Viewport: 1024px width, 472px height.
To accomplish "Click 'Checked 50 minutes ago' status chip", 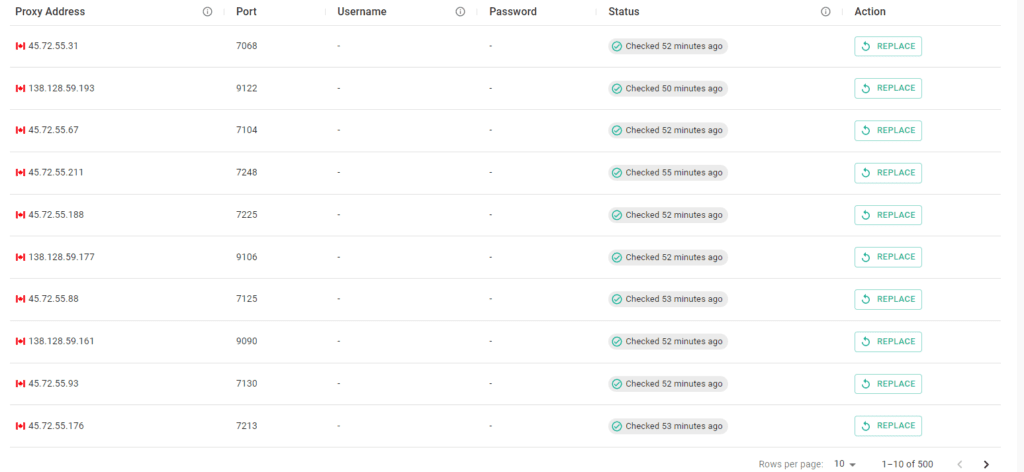I will tap(667, 88).
